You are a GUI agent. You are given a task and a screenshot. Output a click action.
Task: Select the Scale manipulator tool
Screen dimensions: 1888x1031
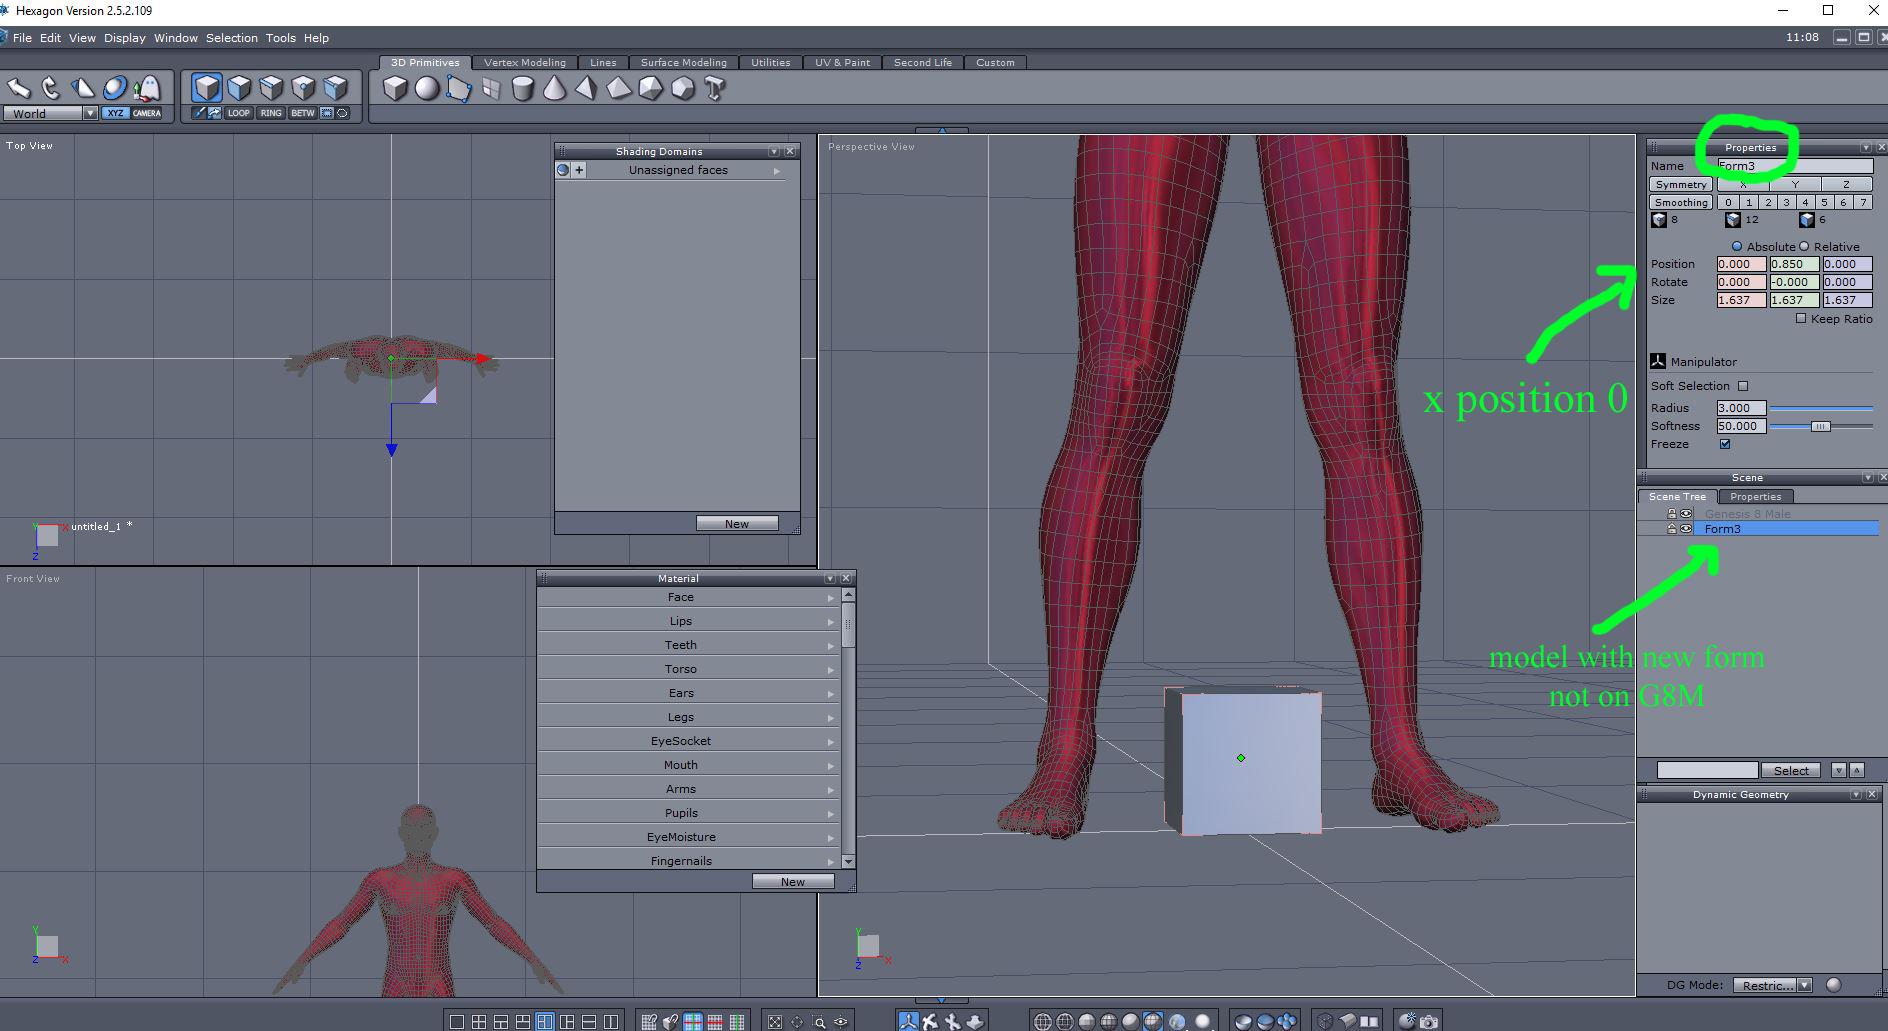coord(82,88)
